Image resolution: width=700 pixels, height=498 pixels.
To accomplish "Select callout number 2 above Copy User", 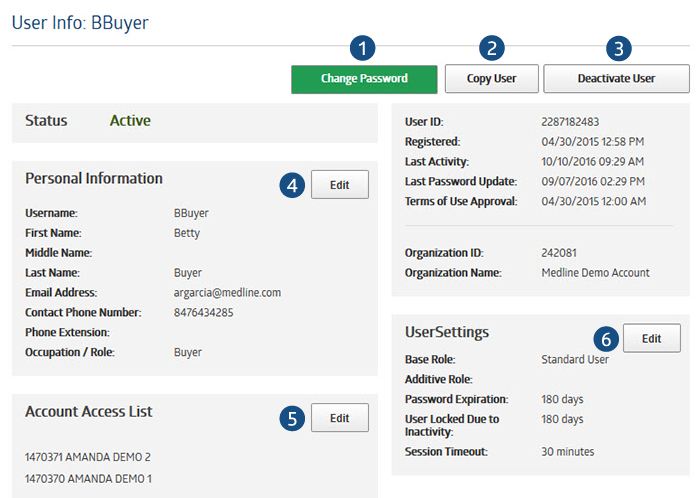I will [491, 47].
